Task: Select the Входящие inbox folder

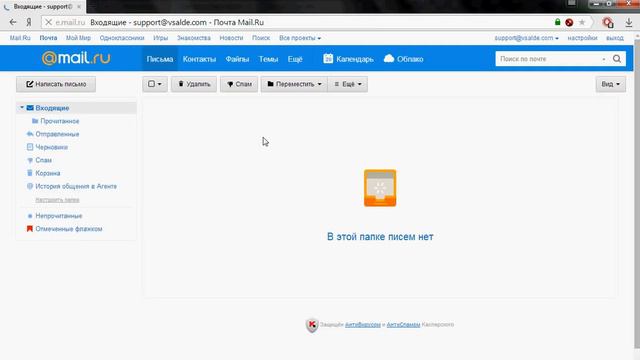Action: click(52, 108)
